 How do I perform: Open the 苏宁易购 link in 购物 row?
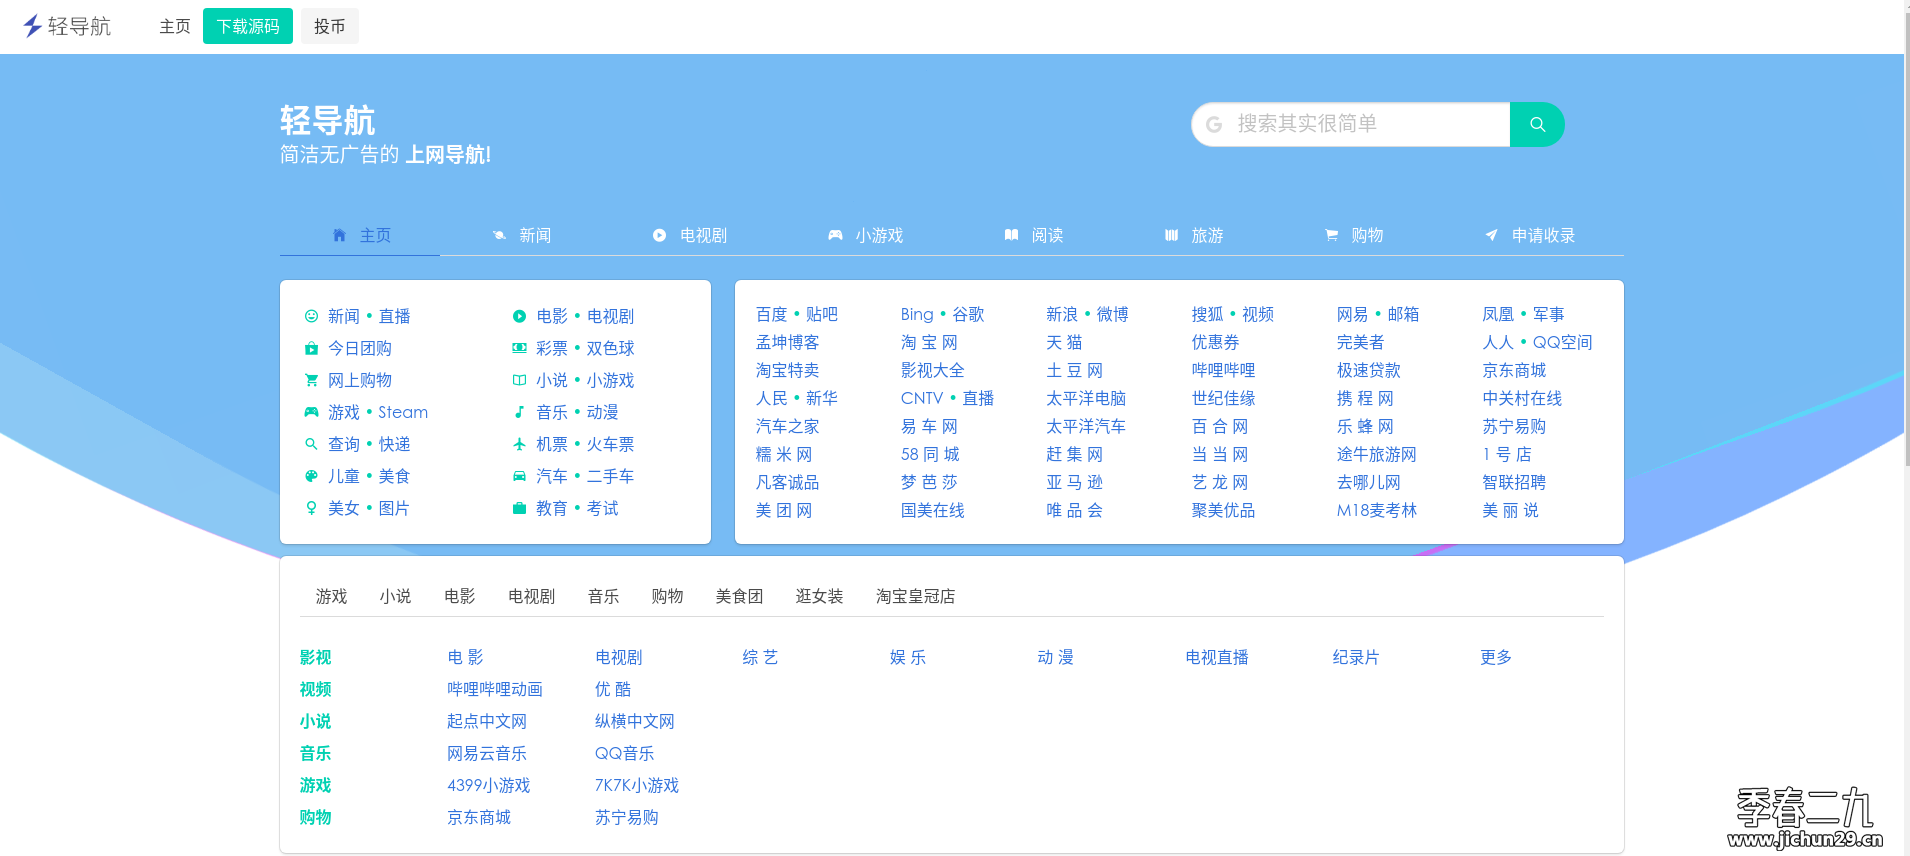[627, 817]
